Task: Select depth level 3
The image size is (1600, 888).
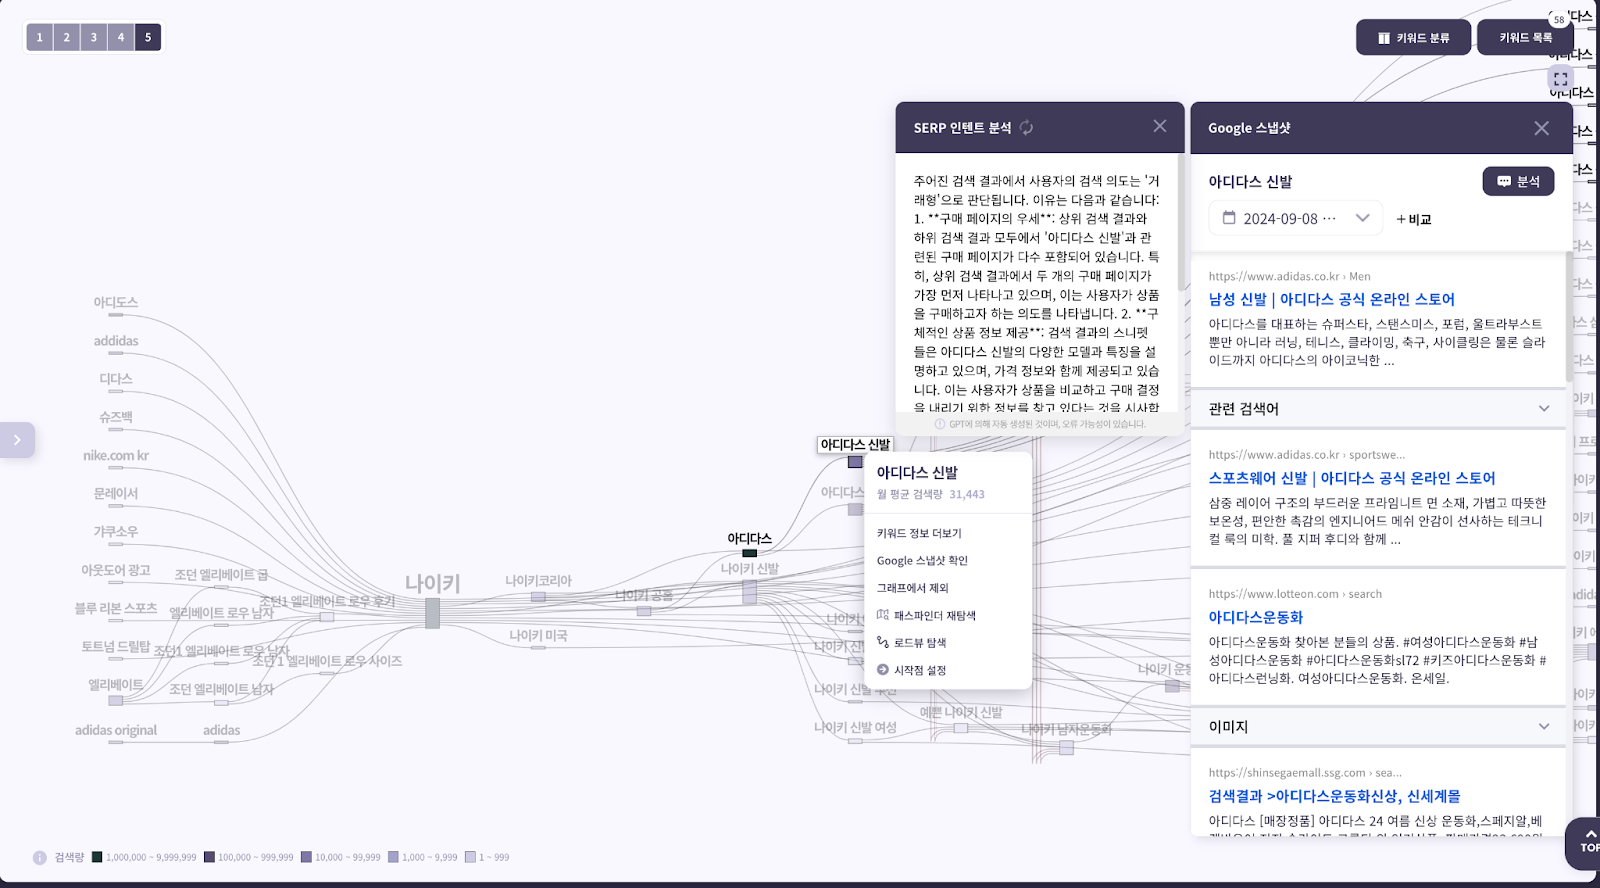Action: [x=94, y=37]
